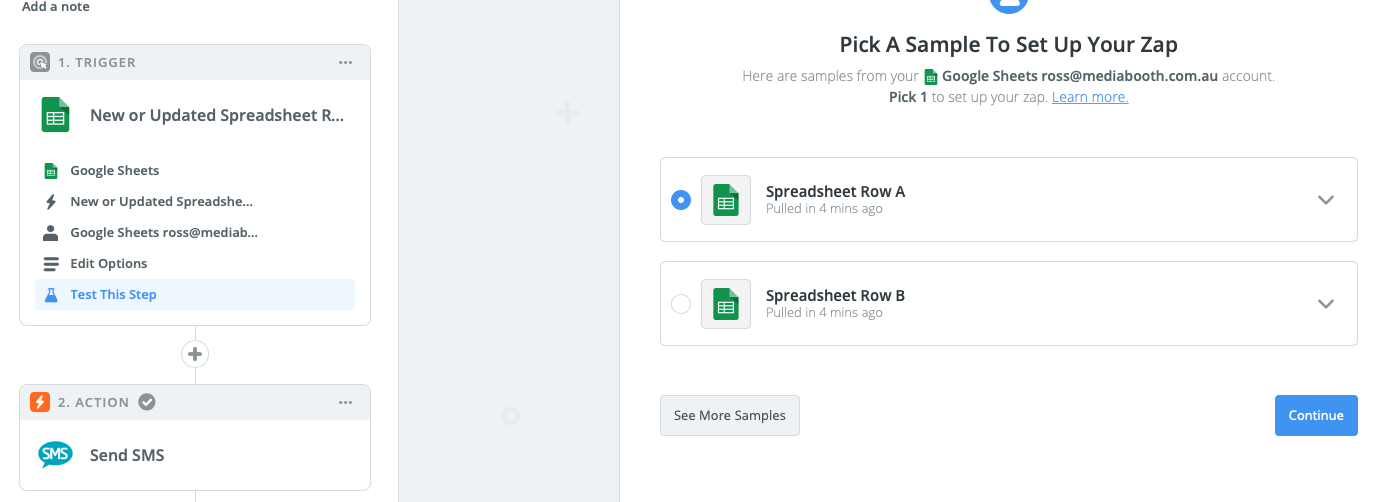This screenshot has width=1389, height=502.
Task: Open the Test This Step item
Action: click(113, 295)
